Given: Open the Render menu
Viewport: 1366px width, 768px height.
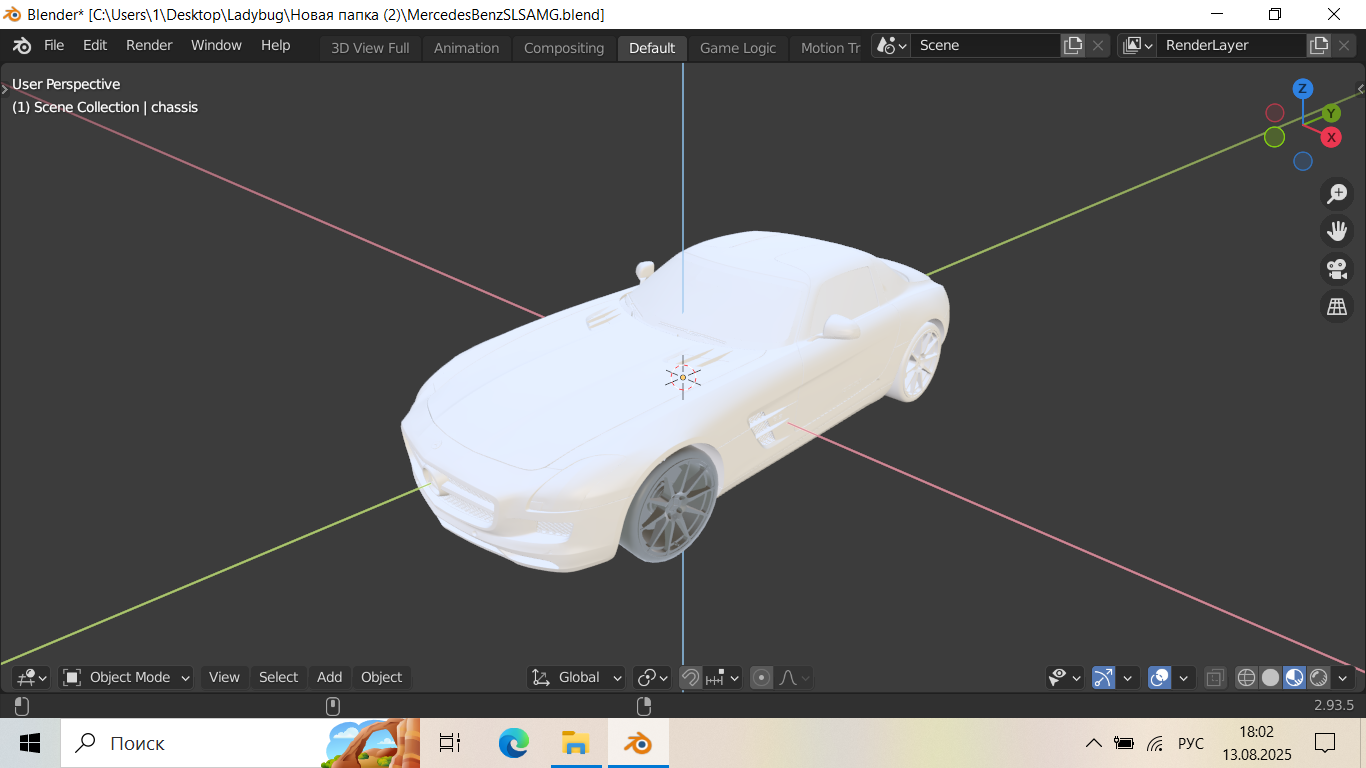Looking at the screenshot, I should pyautogui.click(x=149, y=46).
